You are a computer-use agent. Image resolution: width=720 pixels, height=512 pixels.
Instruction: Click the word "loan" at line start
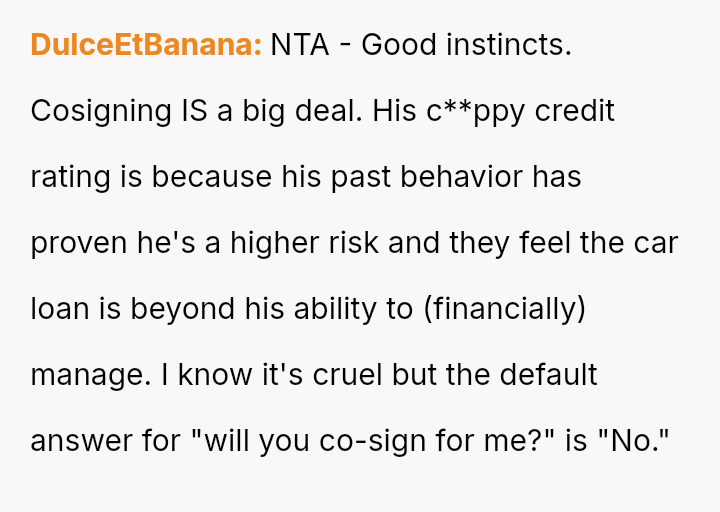[60, 308]
